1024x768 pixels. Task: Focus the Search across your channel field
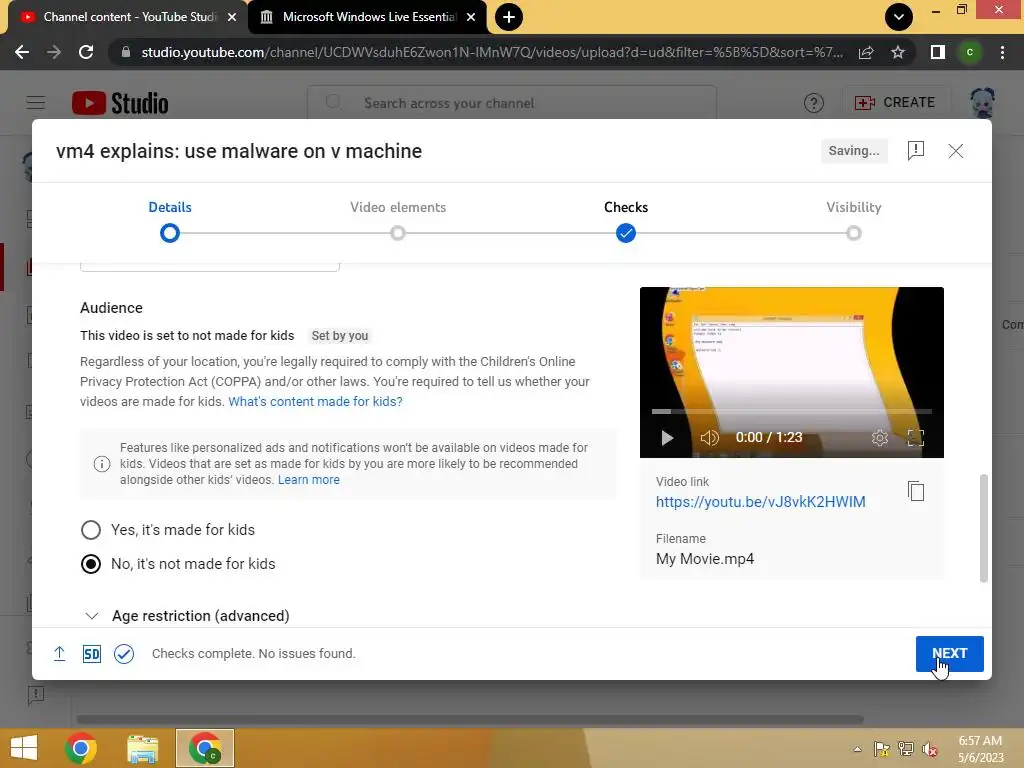512,103
